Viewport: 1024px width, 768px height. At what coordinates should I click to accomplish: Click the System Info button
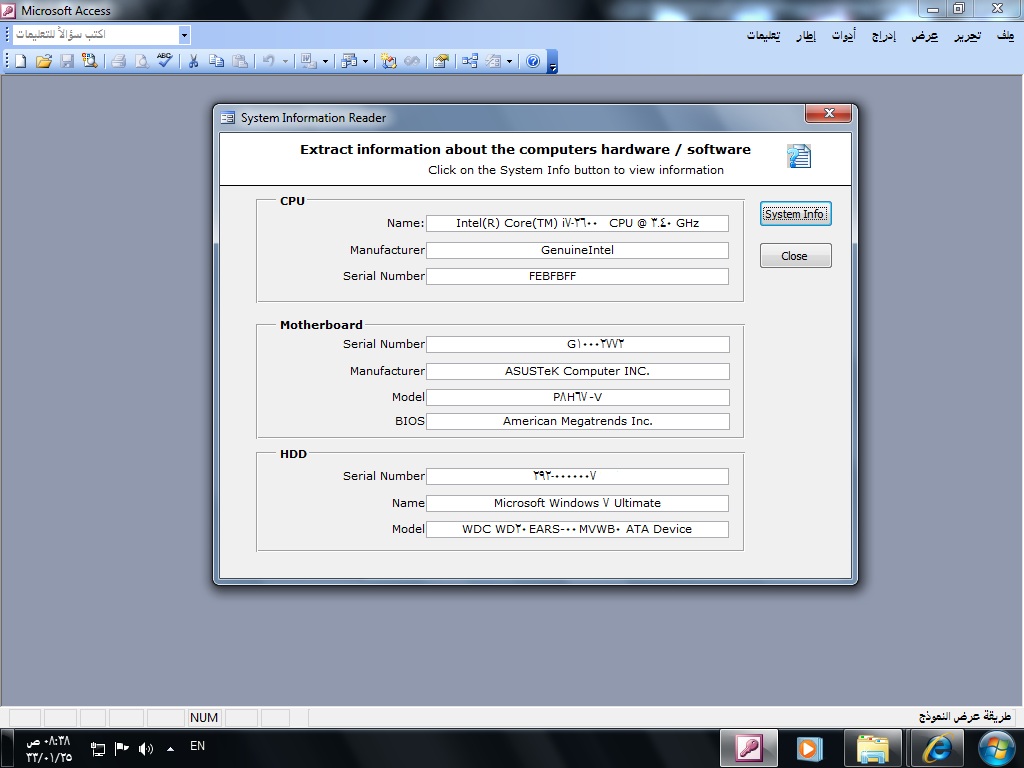pos(795,214)
